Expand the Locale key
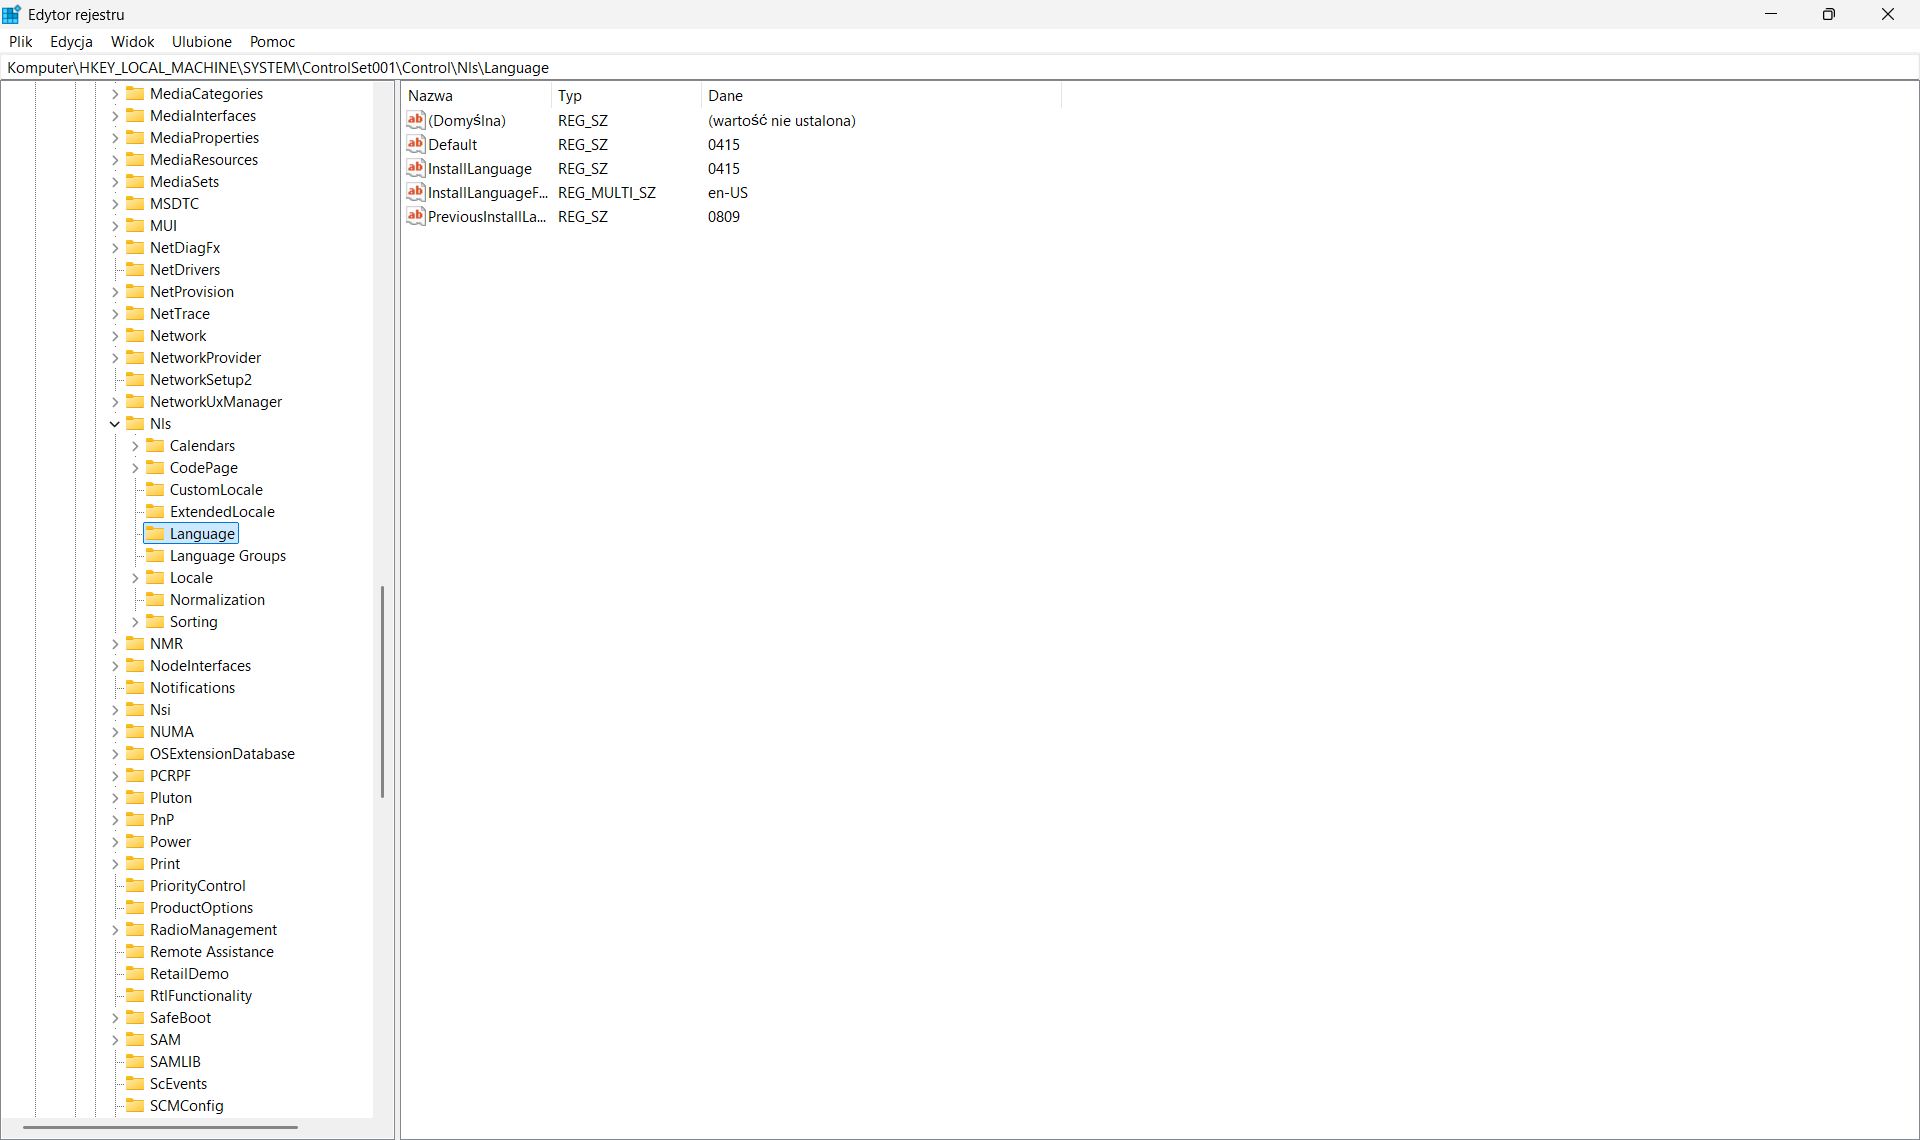 click(135, 578)
